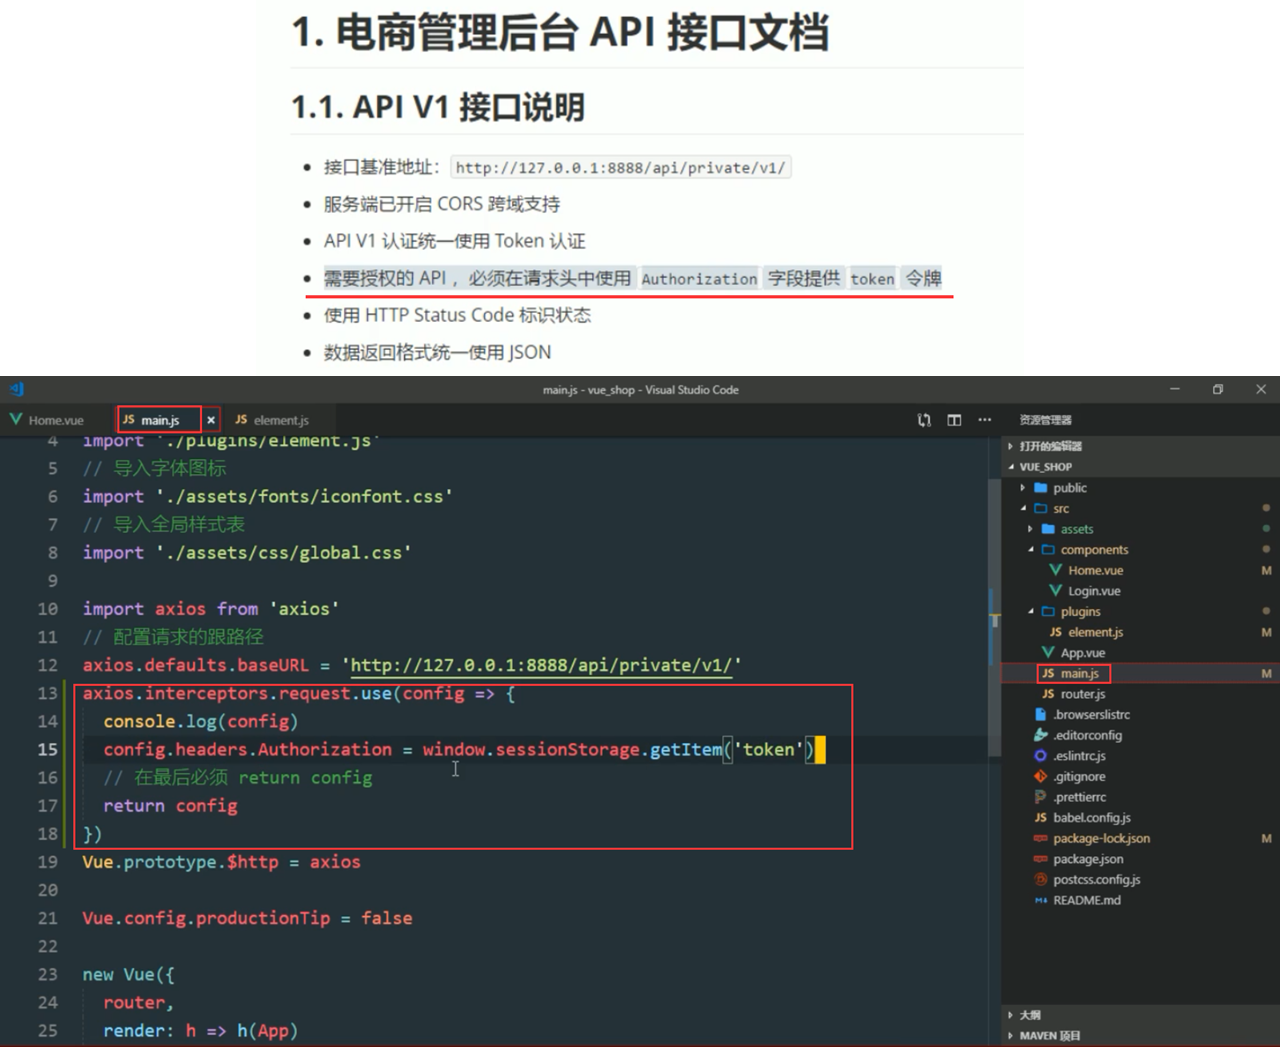Click 'Vue.config.productionTip' on line 21
The height and width of the screenshot is (1047, 1280).
206,918
